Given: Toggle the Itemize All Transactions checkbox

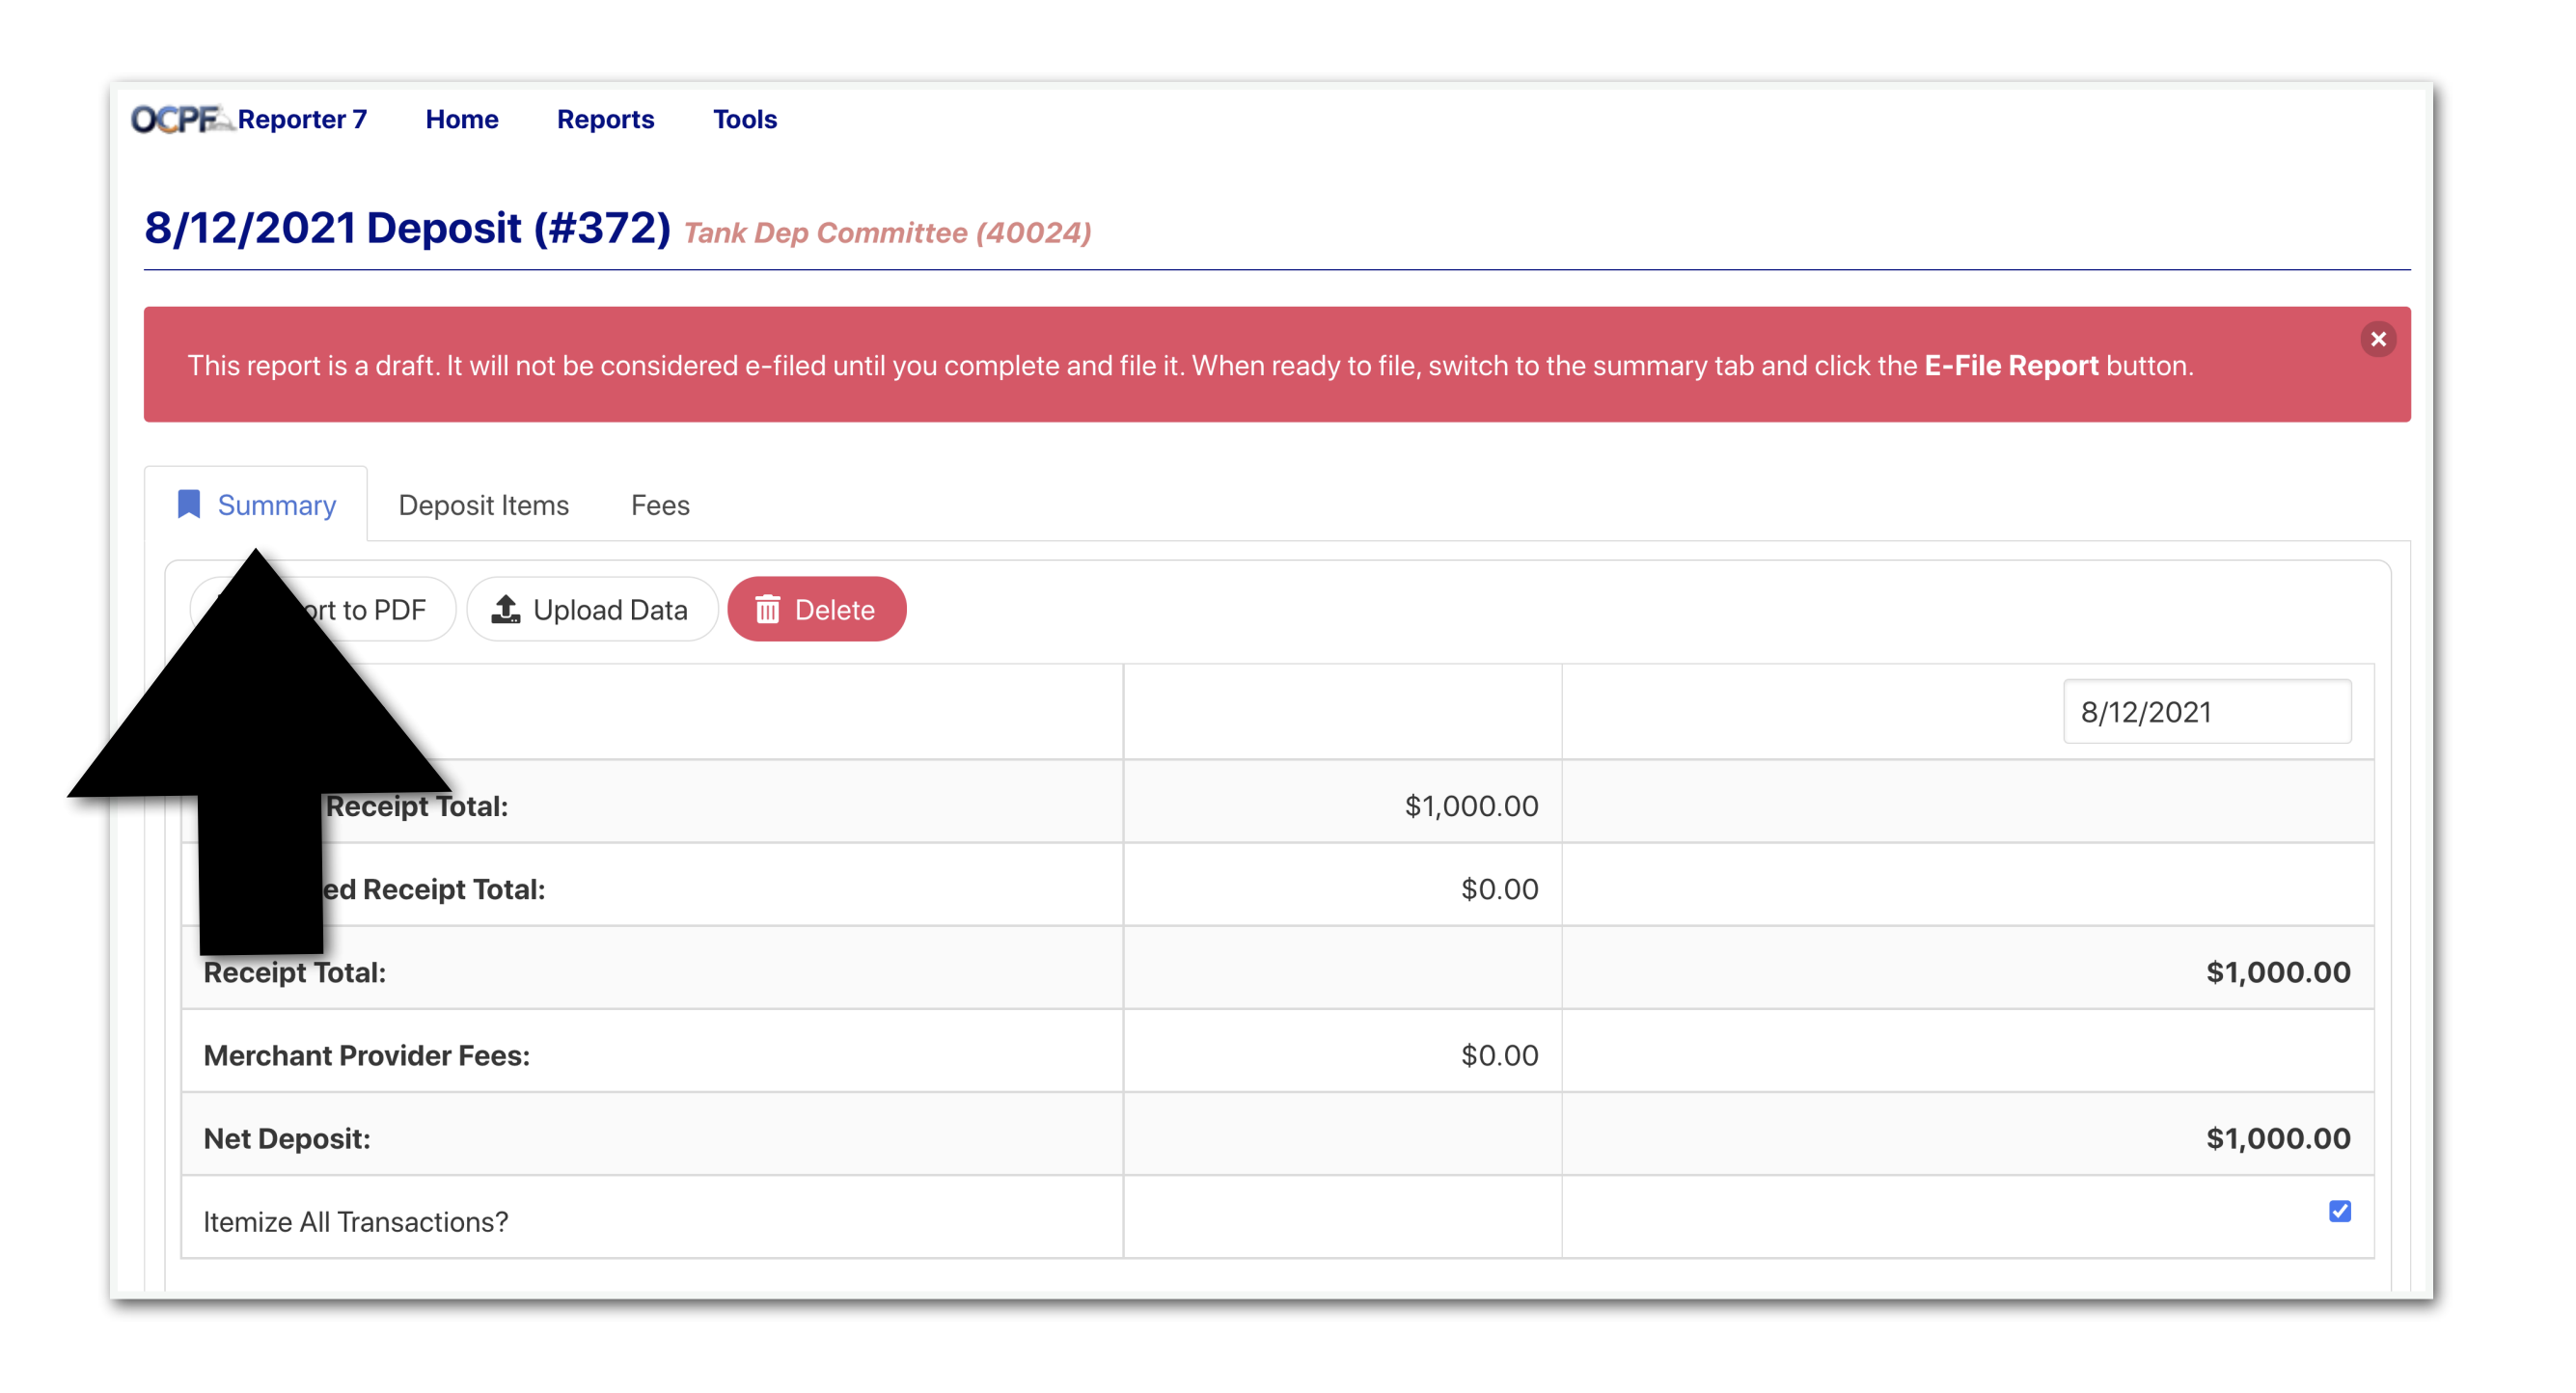Looking at the screenshot, I should coord(2339,1211).
